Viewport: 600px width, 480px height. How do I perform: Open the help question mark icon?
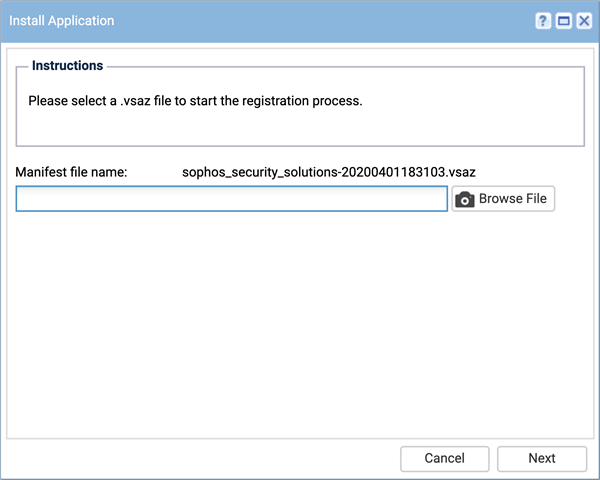click(x=543, y=21)
